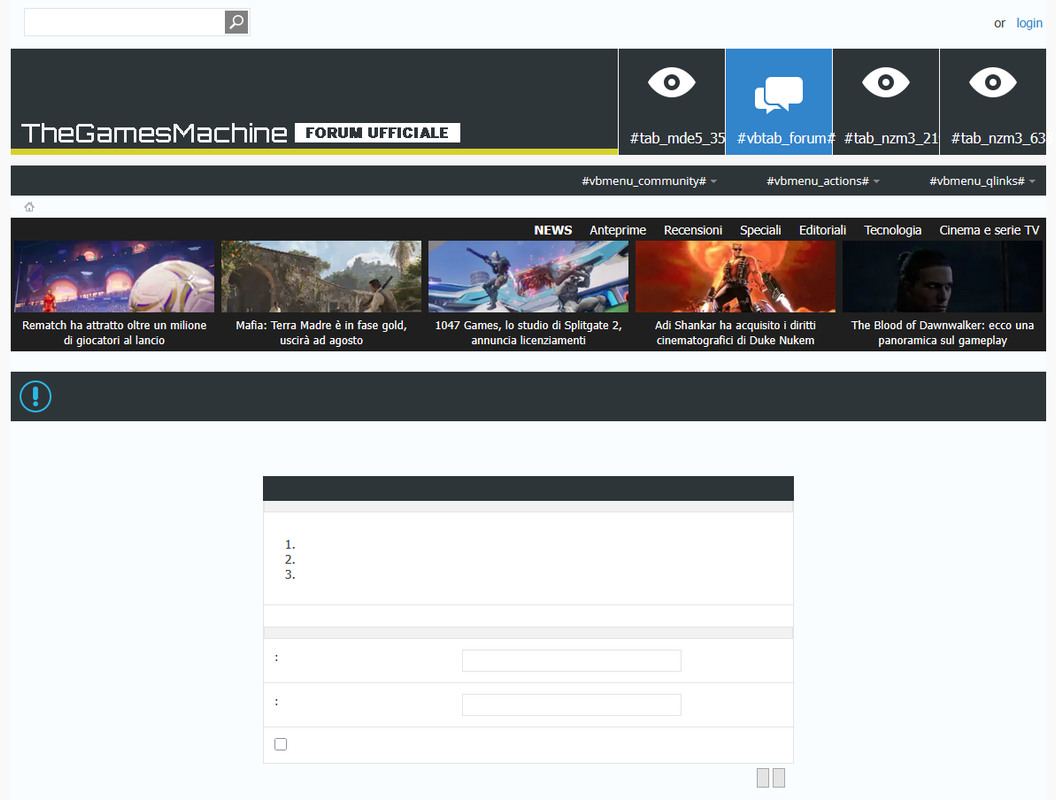Screen dimensions: 1056x800
Task: Open the Rematch soccer ball thumbnail
Action: tap(114, 277)
